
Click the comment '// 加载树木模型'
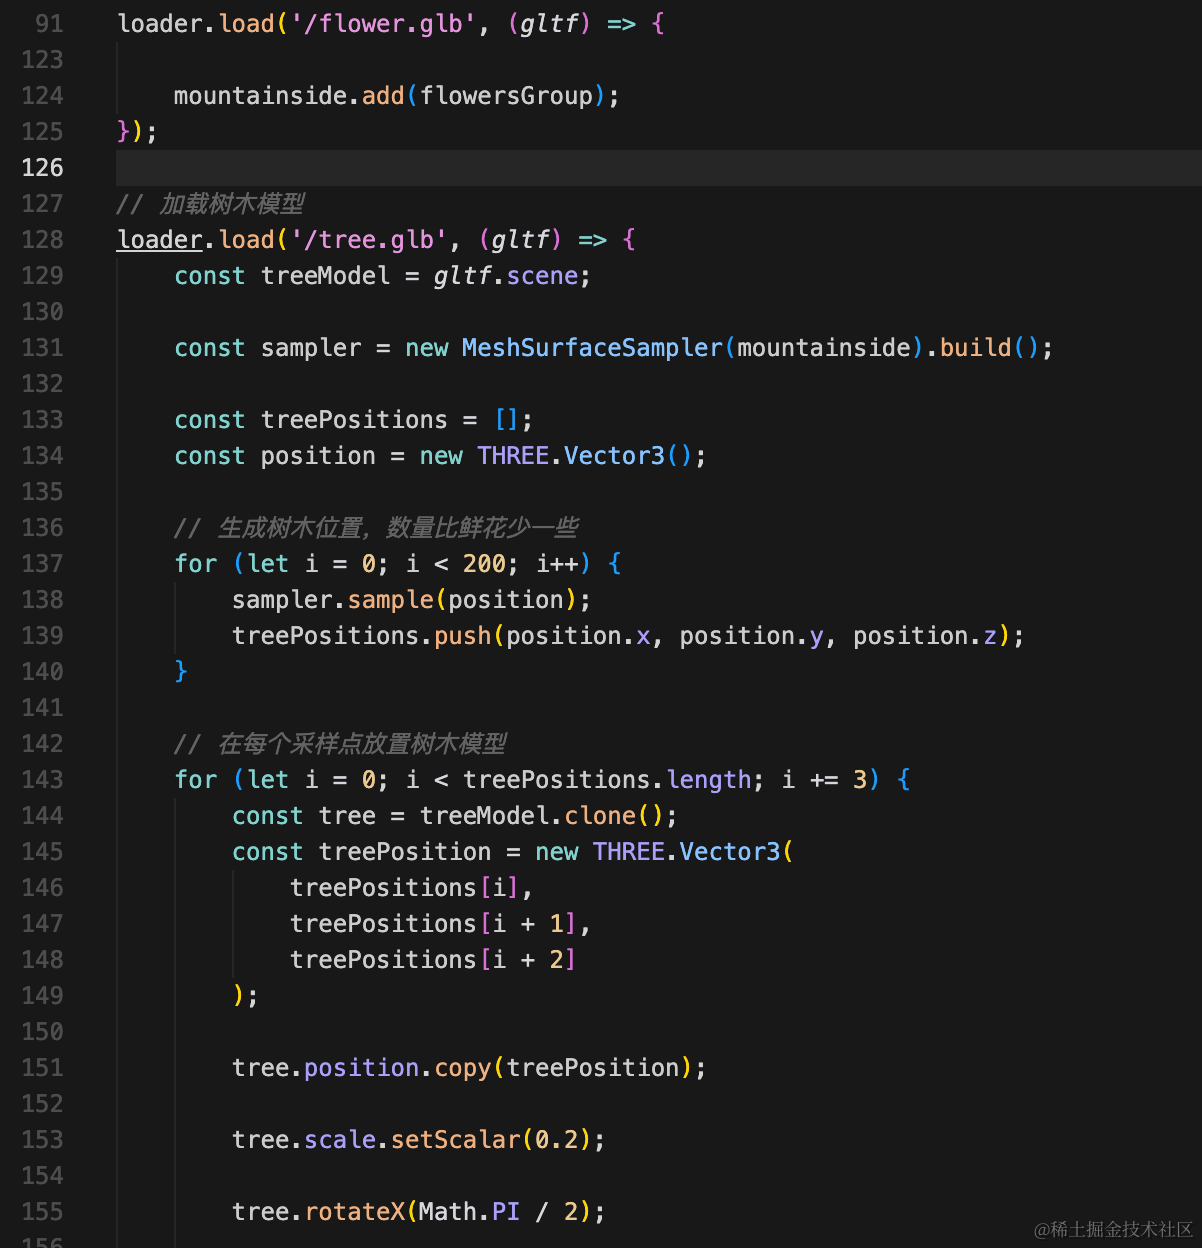click(x=211, y=204)
